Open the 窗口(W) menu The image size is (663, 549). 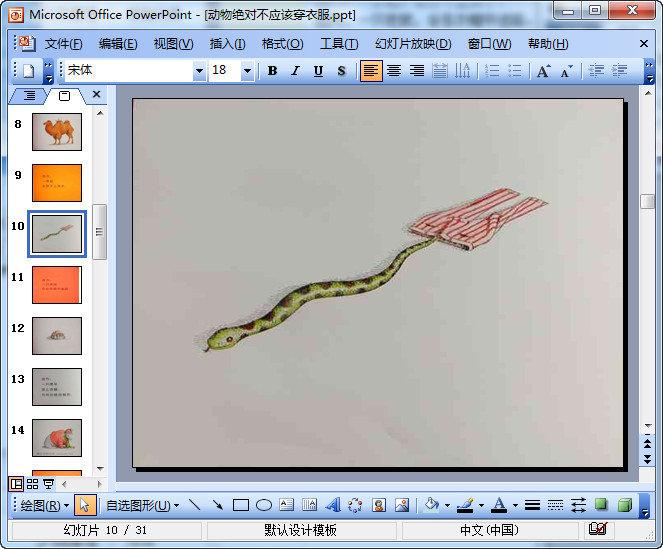(489, 44)
